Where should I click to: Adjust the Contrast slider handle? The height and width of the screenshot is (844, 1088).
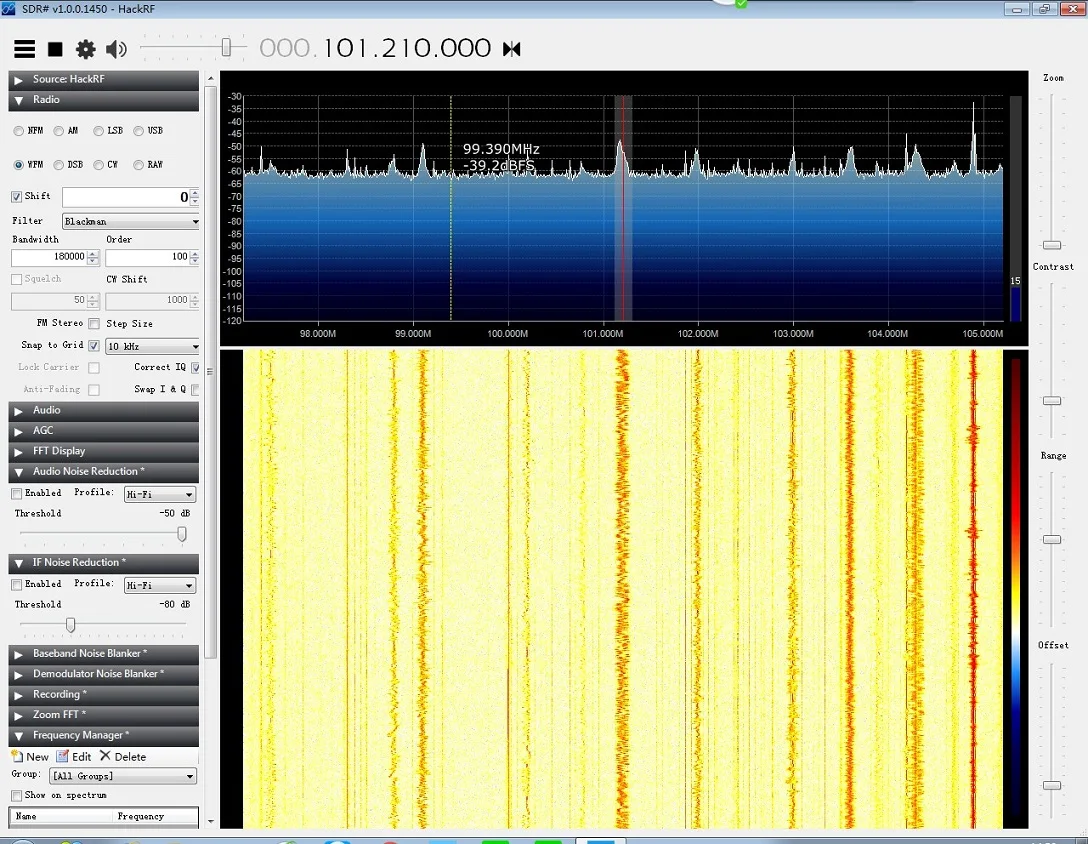[1052, 400]
